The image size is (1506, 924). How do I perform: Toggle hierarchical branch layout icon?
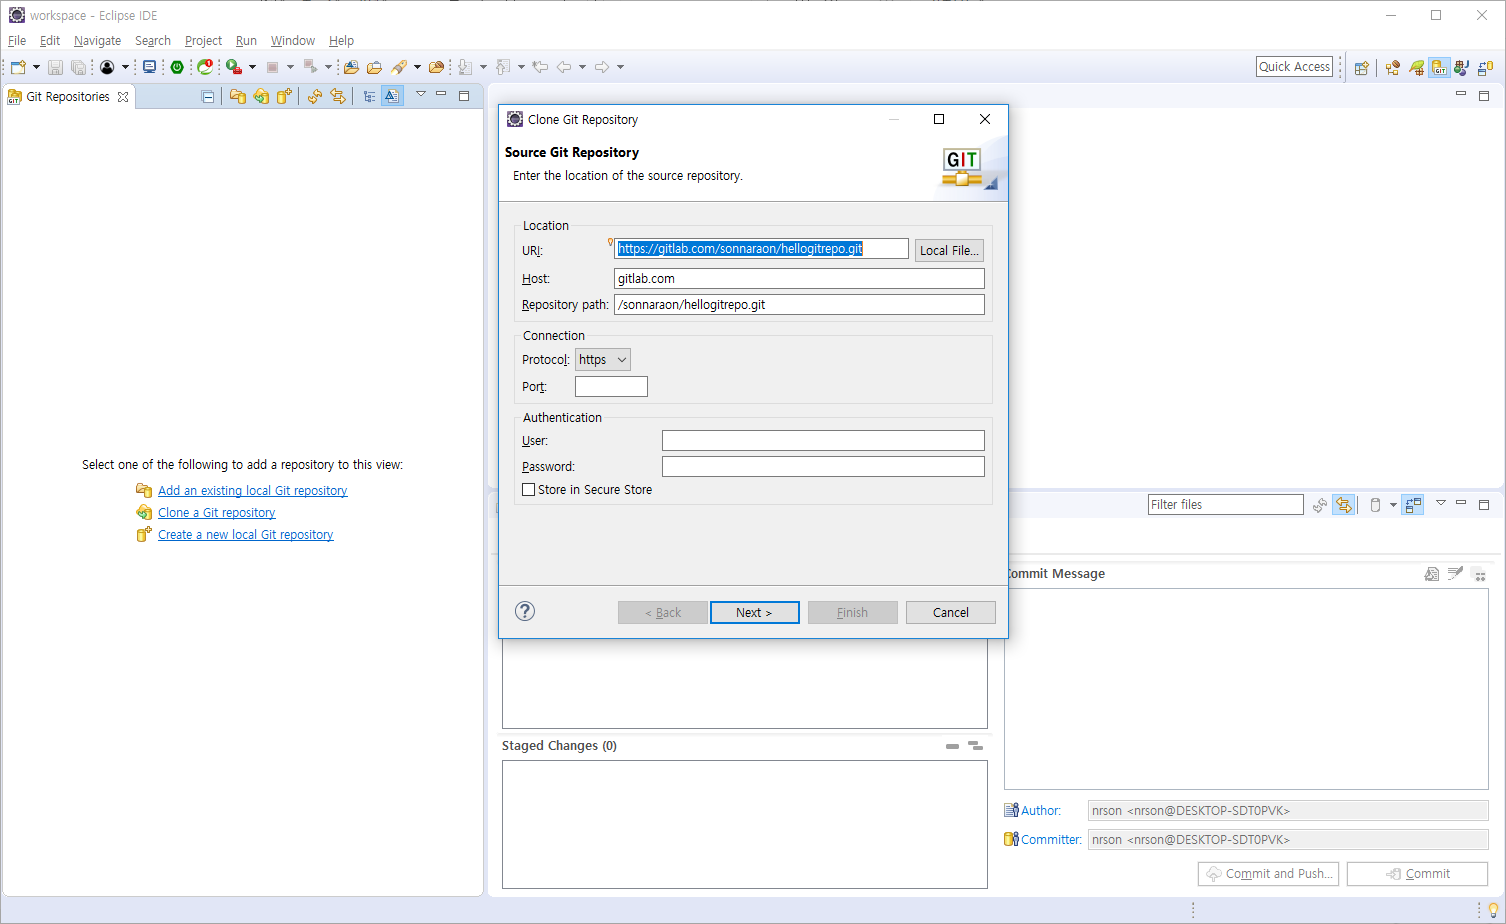[369, 96]
